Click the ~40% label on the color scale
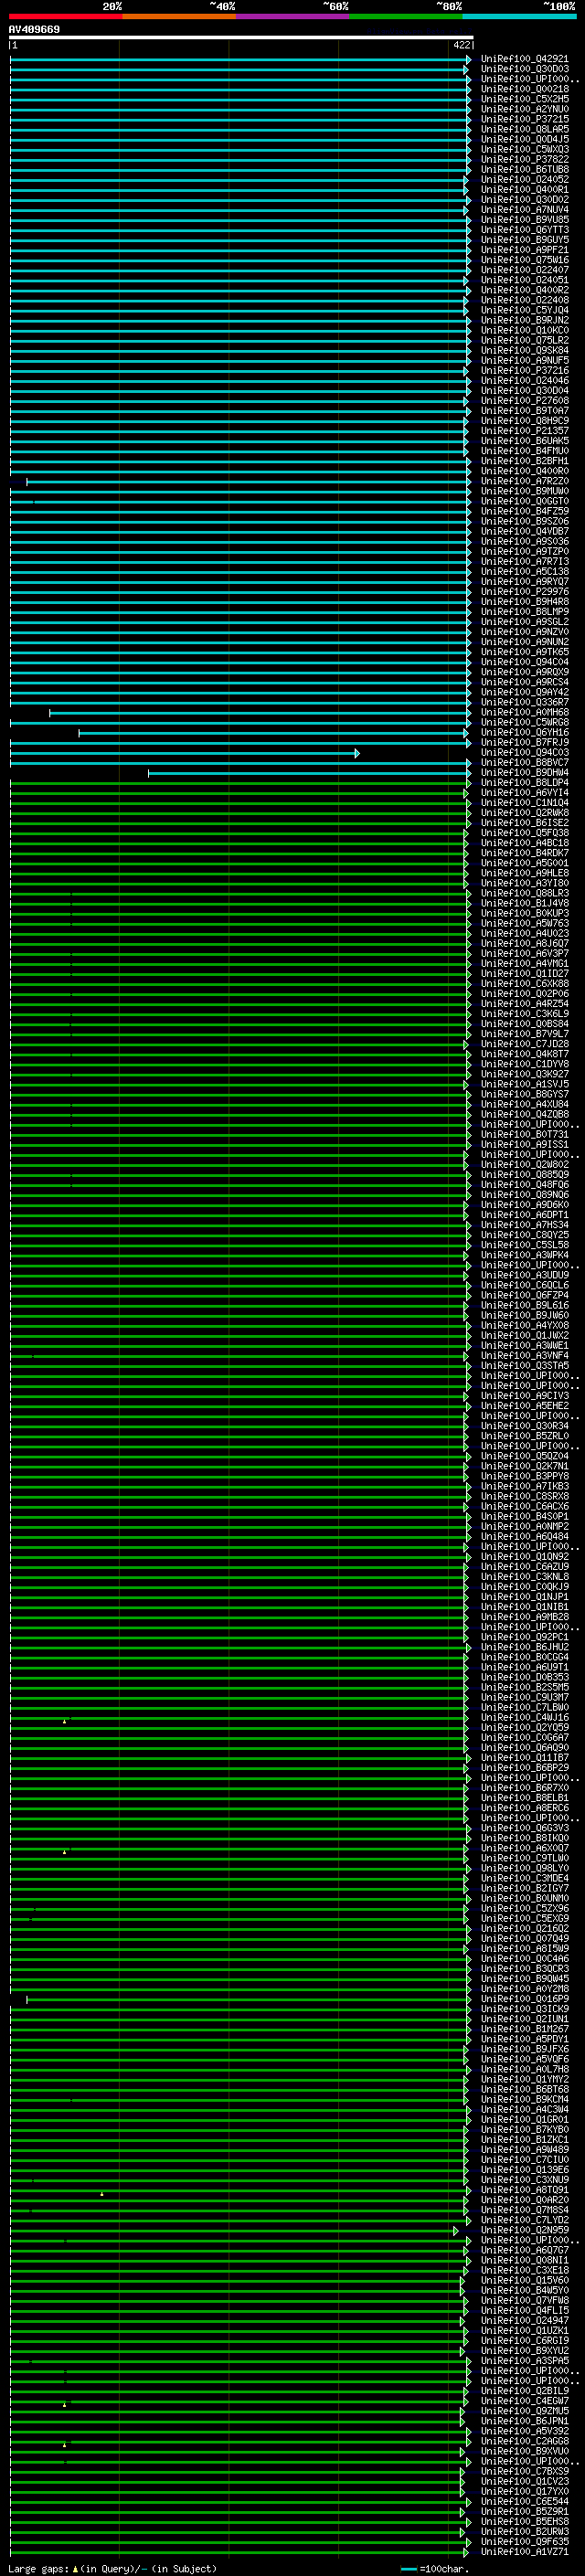Image resolution: width=585 pixels, height=2576 pixels. tap(222, 6)
